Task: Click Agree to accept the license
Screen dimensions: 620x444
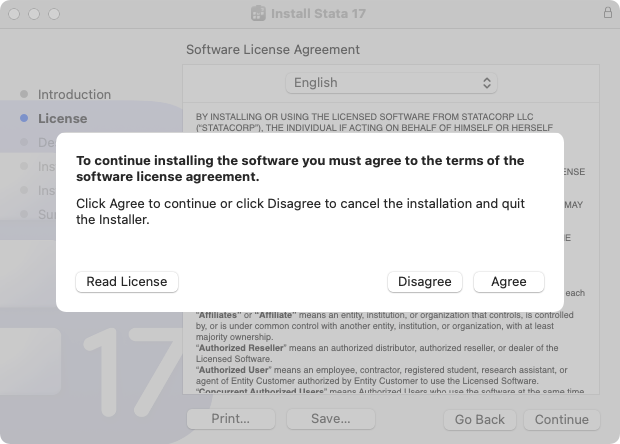Action: [508, 282]
